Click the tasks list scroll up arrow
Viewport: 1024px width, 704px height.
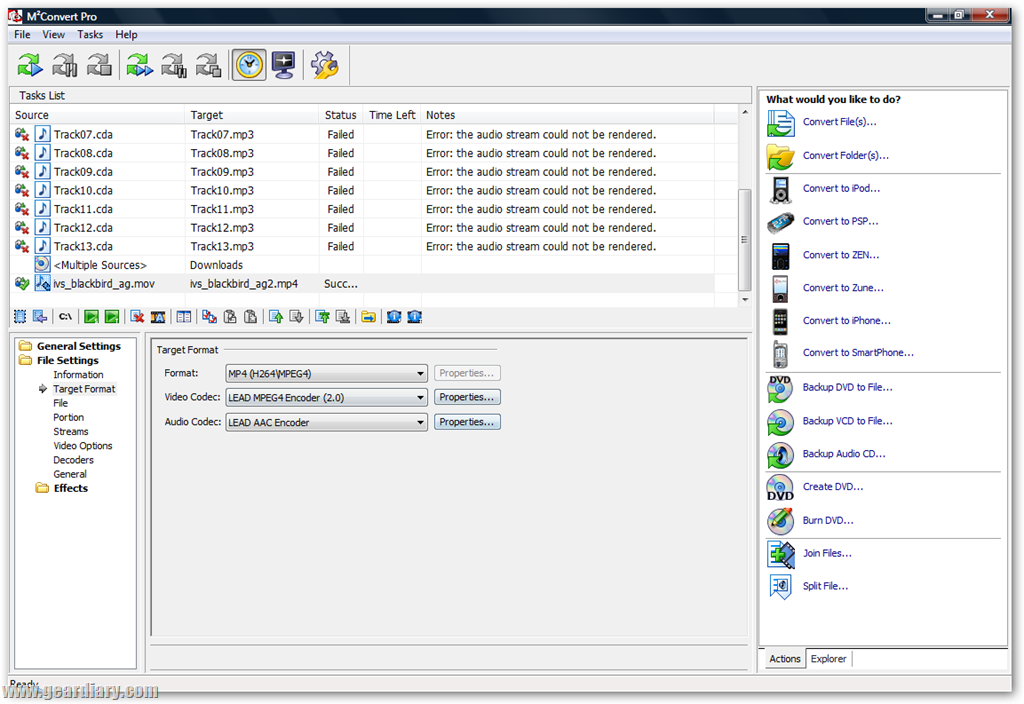tap(744, 113)
